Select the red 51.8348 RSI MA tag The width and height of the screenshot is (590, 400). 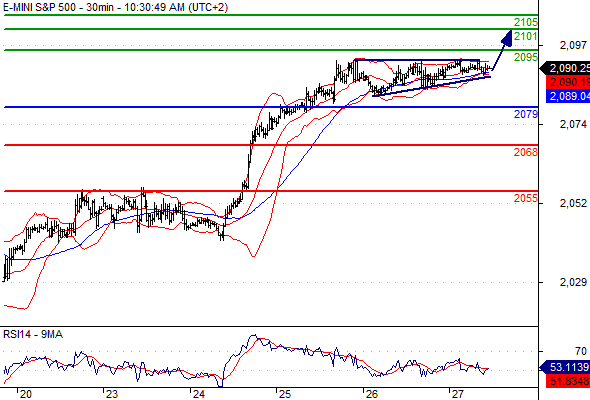coord(568,381)
